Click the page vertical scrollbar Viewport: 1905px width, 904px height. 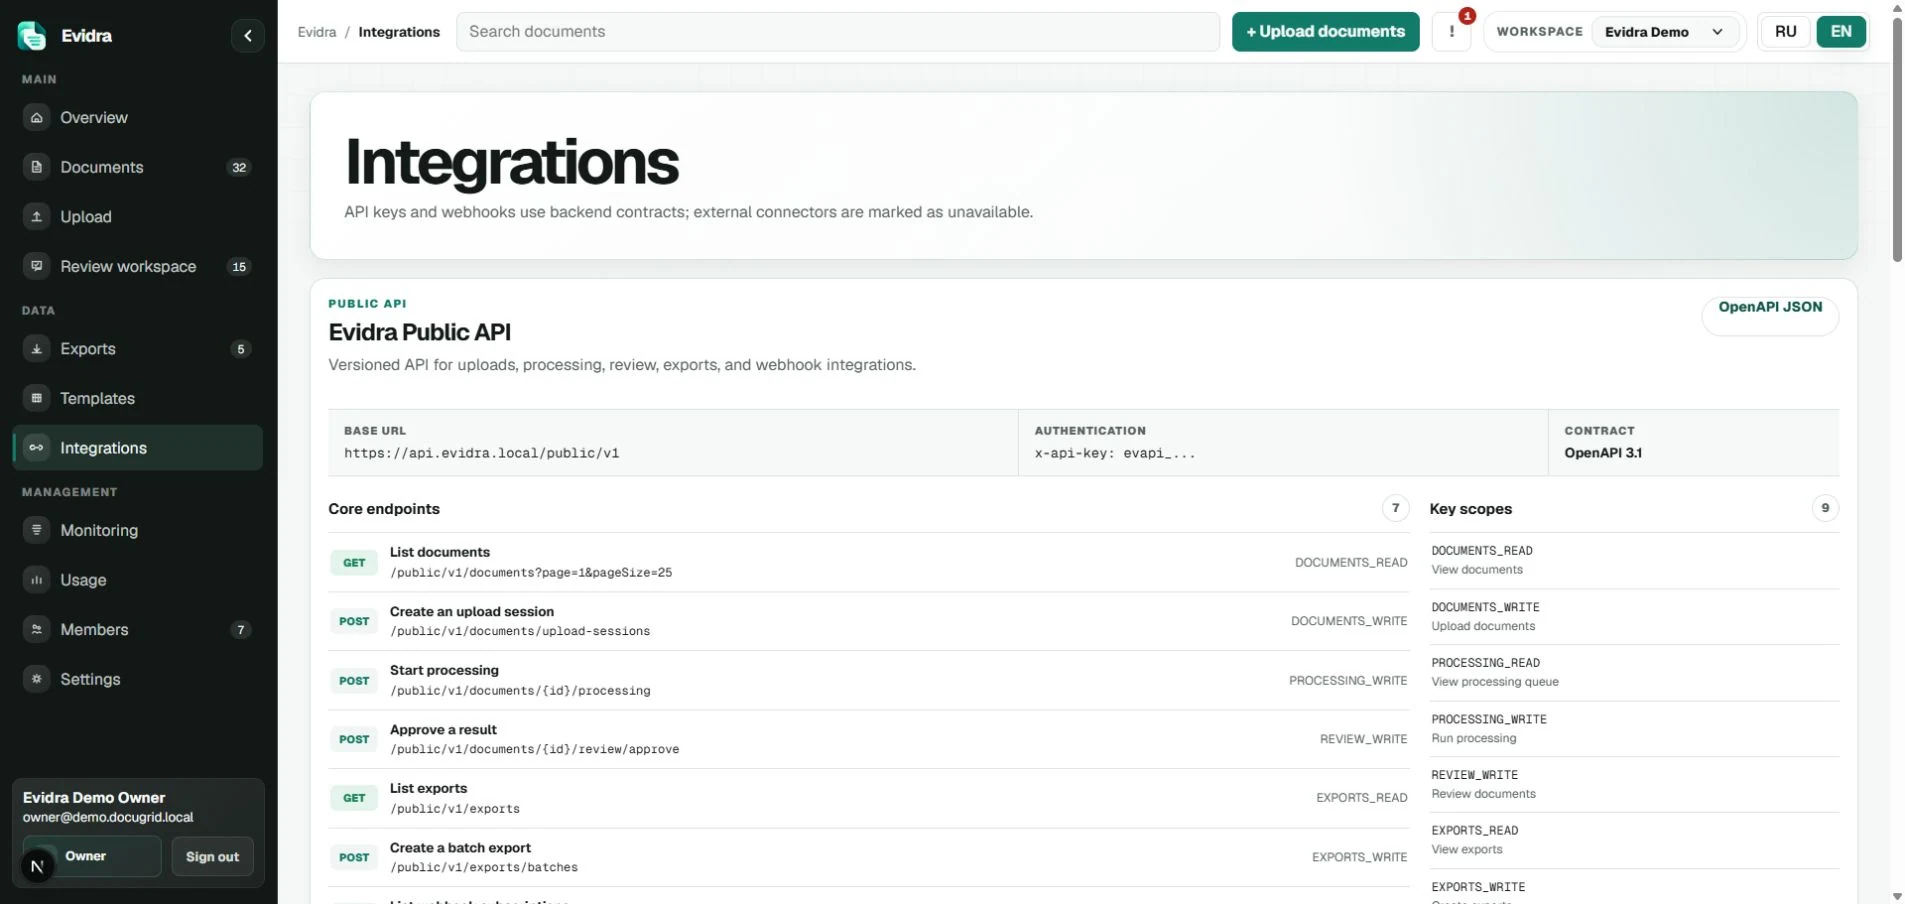point(1897,140)
